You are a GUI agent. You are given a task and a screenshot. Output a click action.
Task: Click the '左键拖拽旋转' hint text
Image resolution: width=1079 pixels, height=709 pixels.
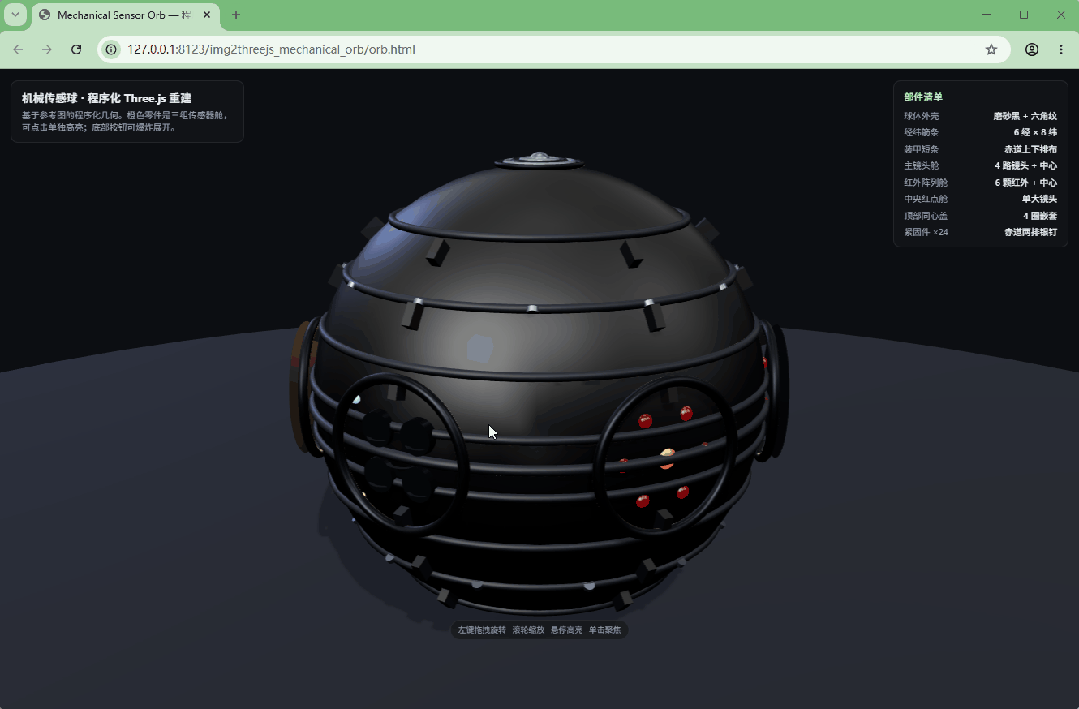point(482,630)
